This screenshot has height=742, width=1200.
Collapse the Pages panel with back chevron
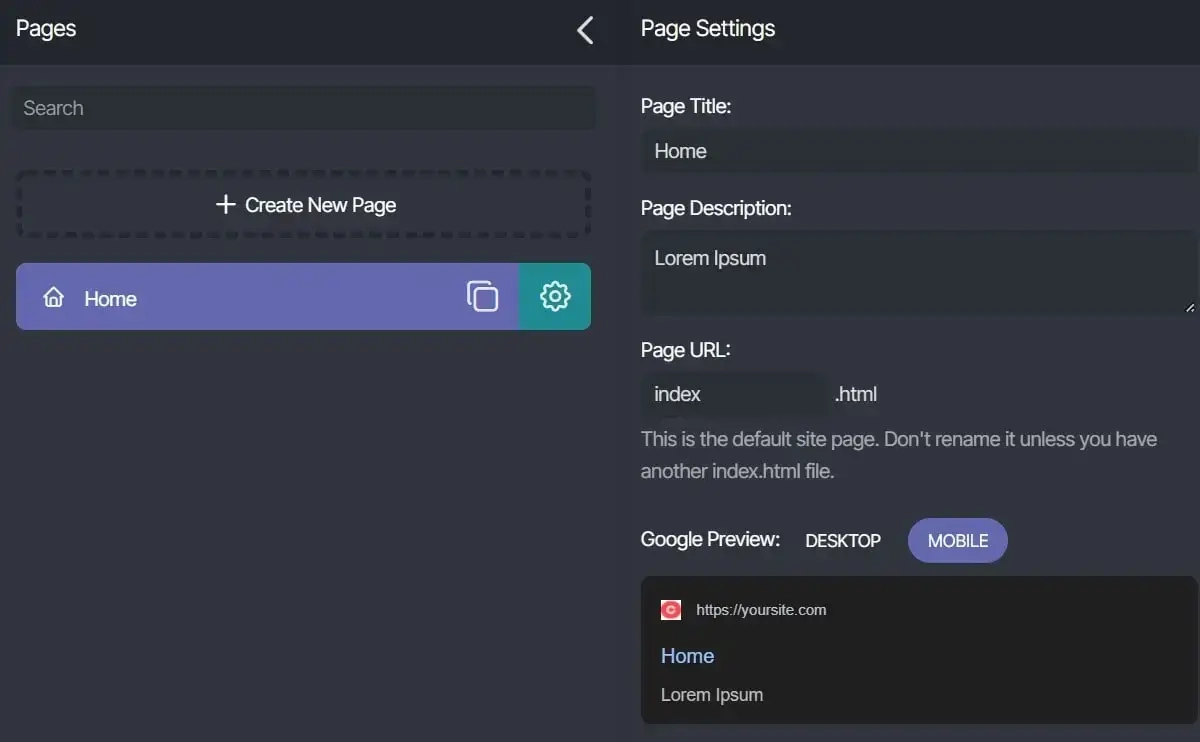[585, 30]
